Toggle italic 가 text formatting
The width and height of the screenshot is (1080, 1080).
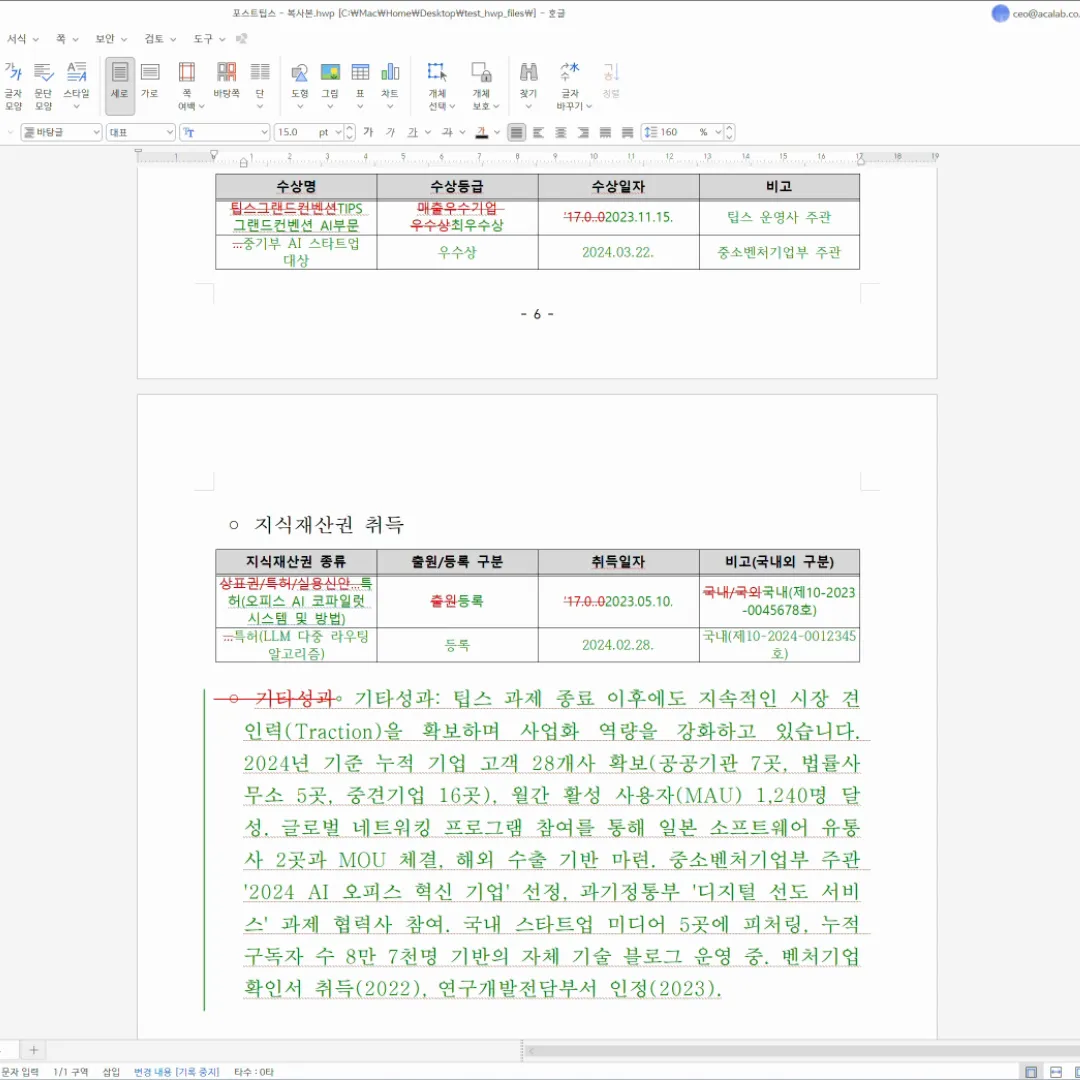click(x=391, y=132)
